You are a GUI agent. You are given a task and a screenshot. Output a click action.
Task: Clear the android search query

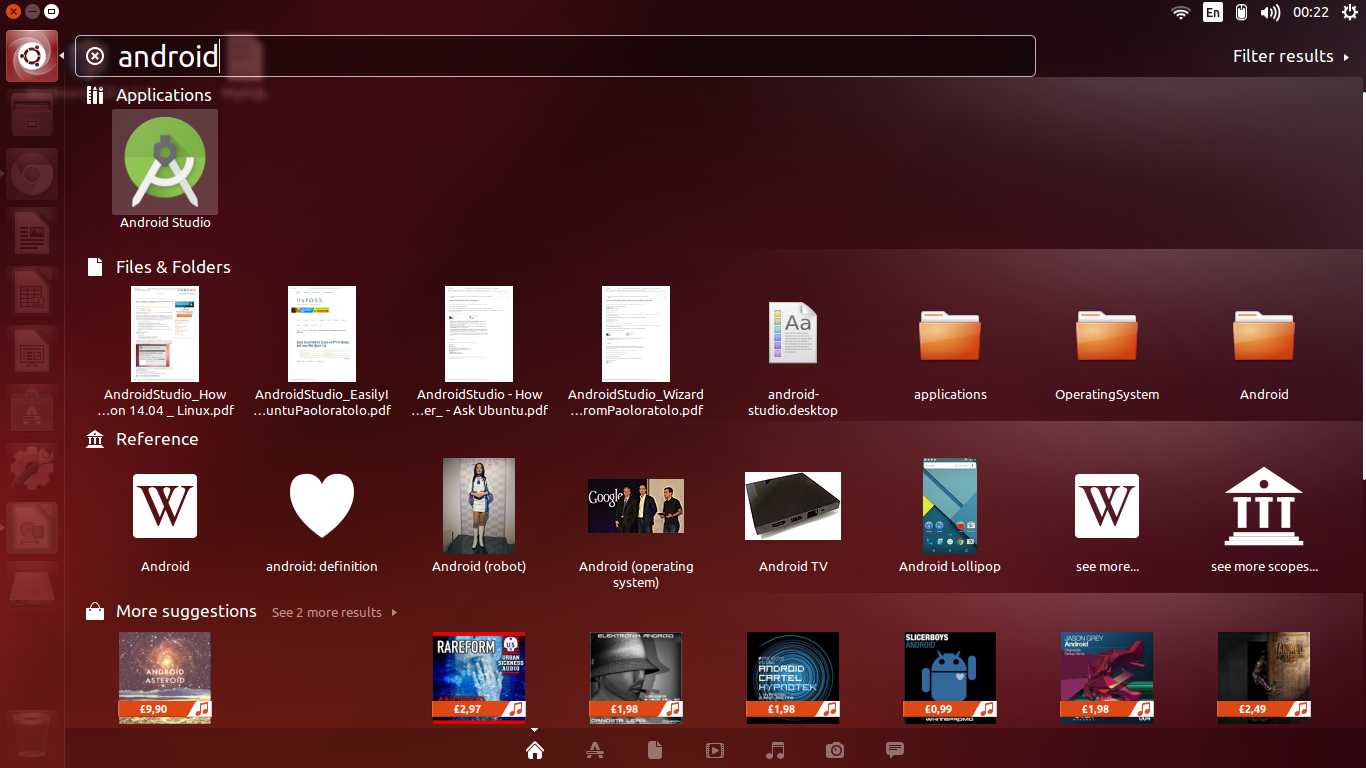(95, 56)
